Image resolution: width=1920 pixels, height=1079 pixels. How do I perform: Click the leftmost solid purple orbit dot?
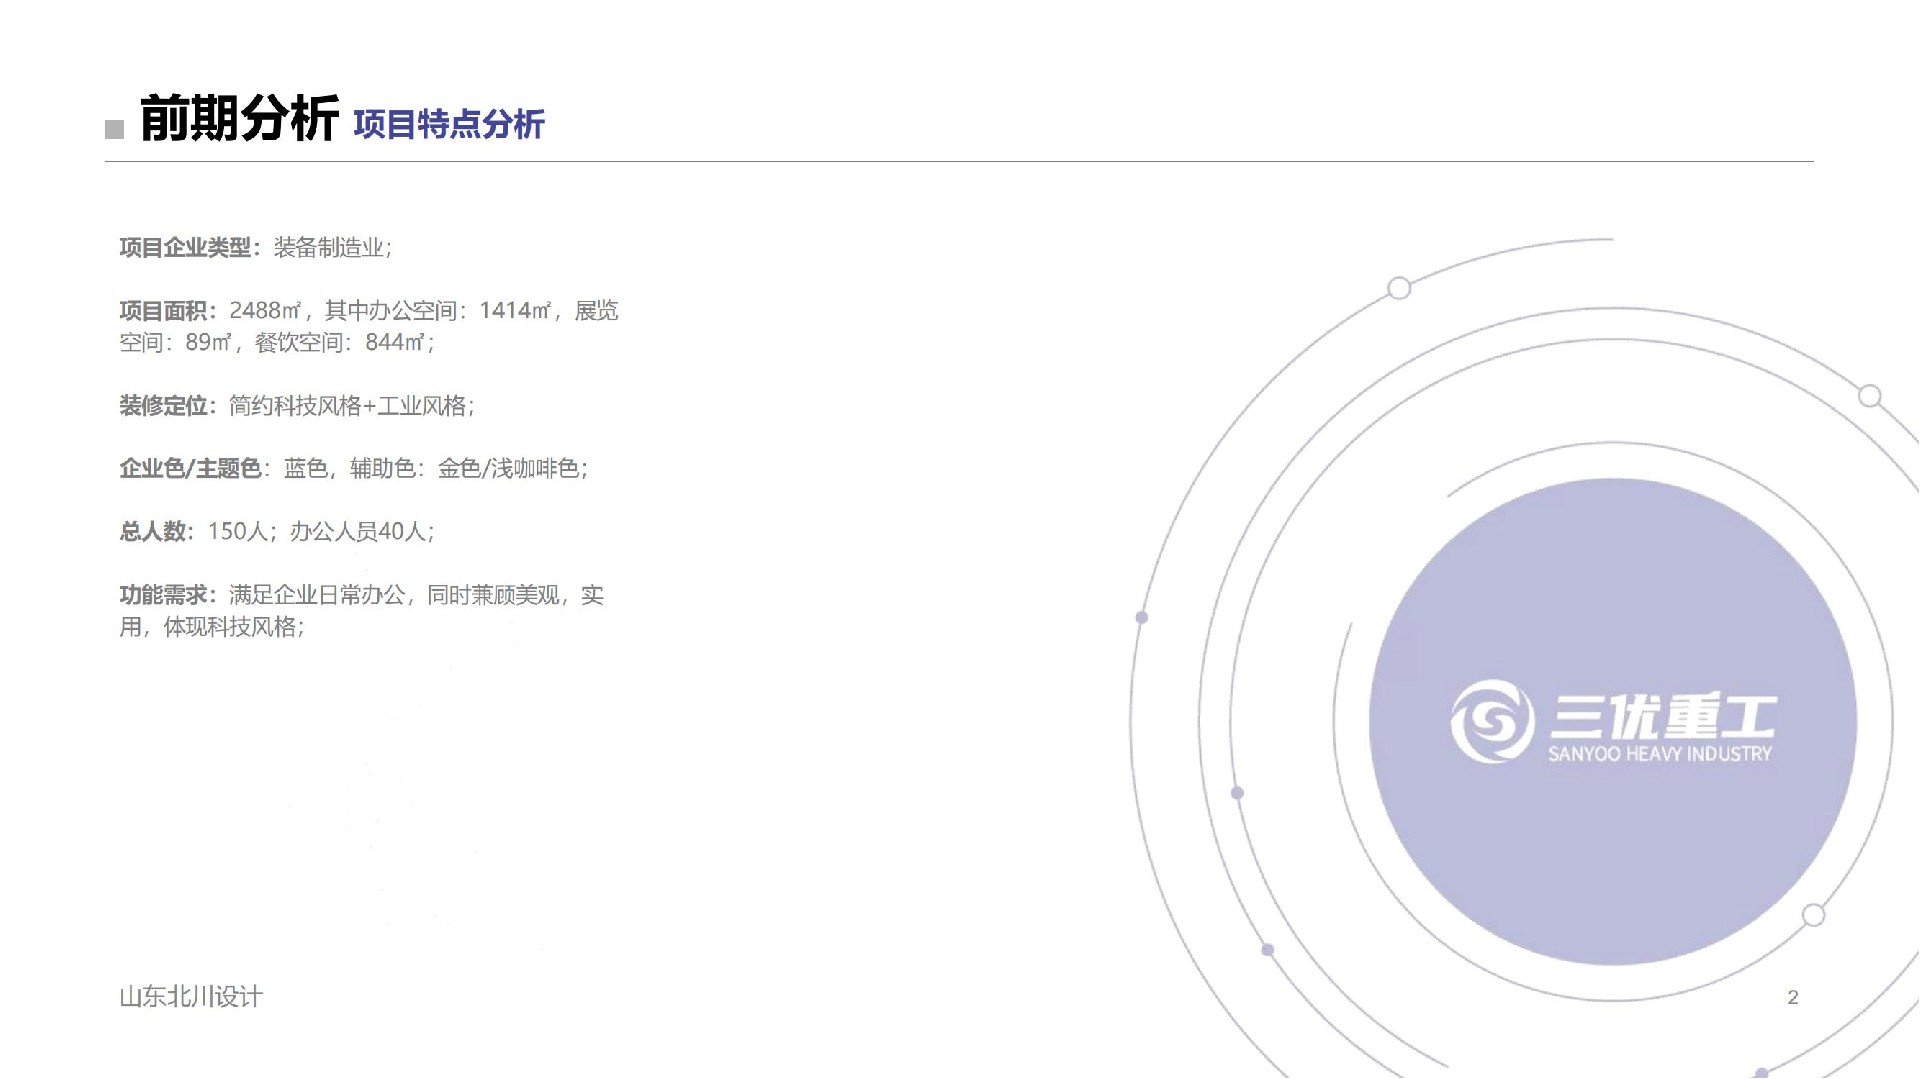1141,617
